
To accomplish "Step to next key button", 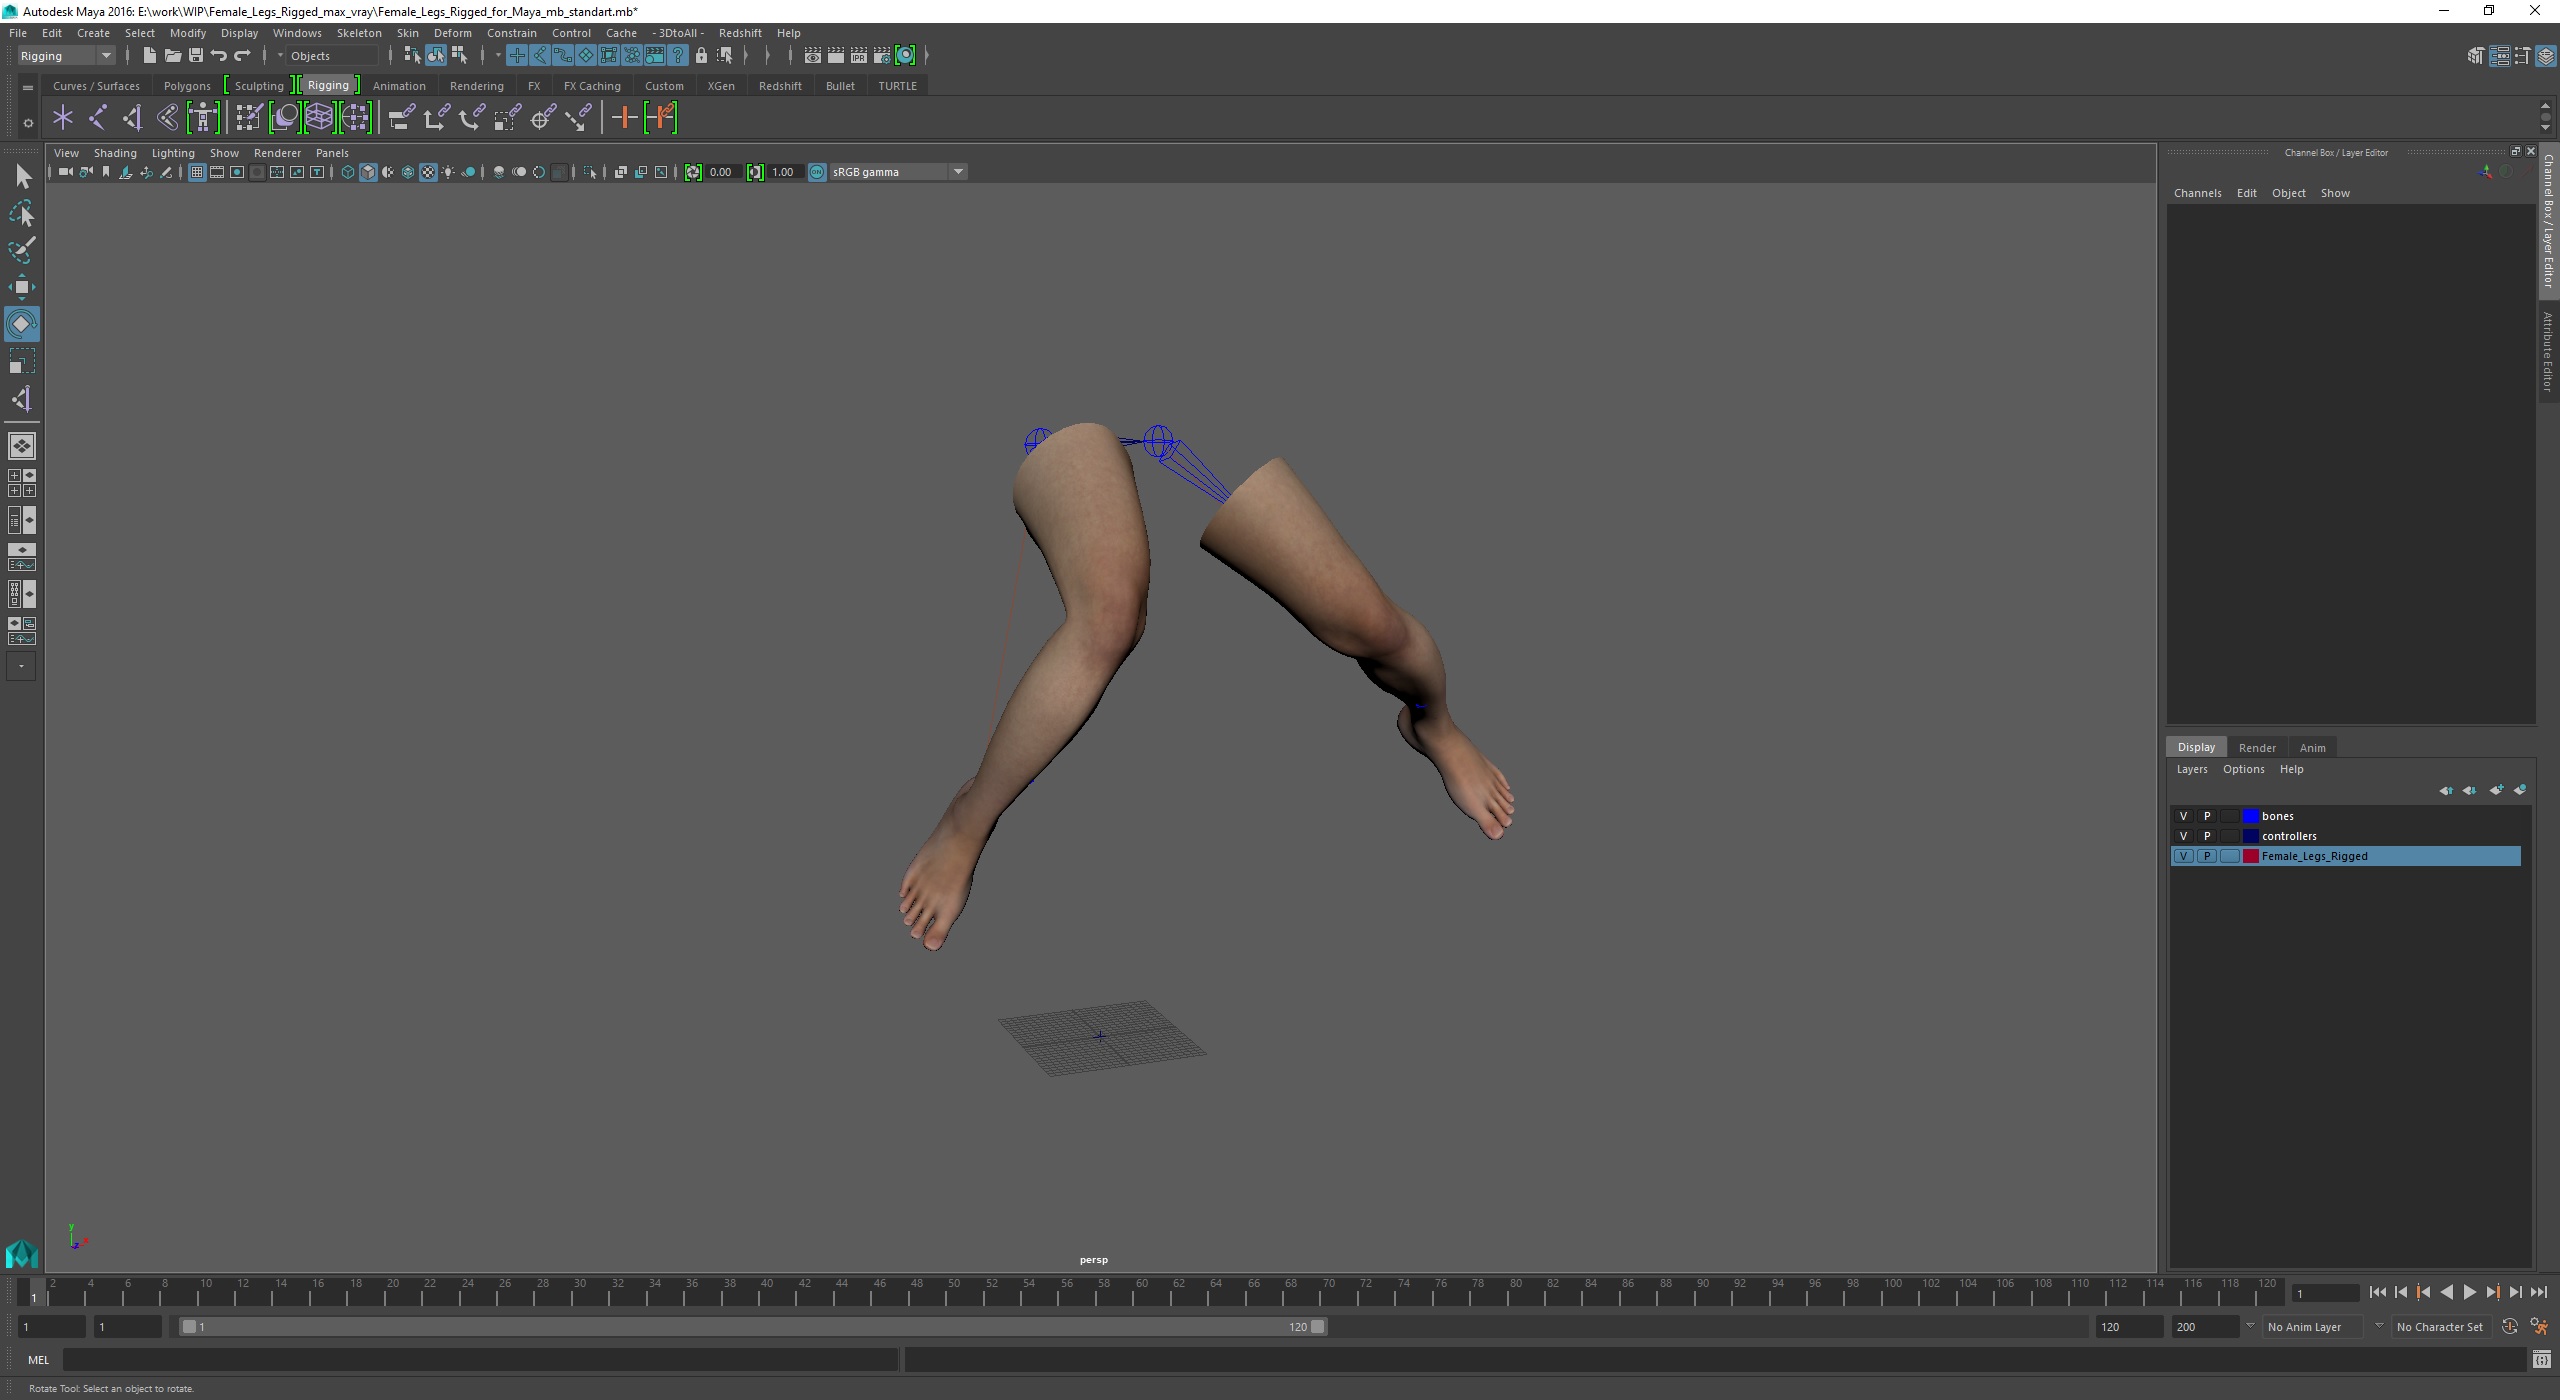I will tap(2492, 1292).
